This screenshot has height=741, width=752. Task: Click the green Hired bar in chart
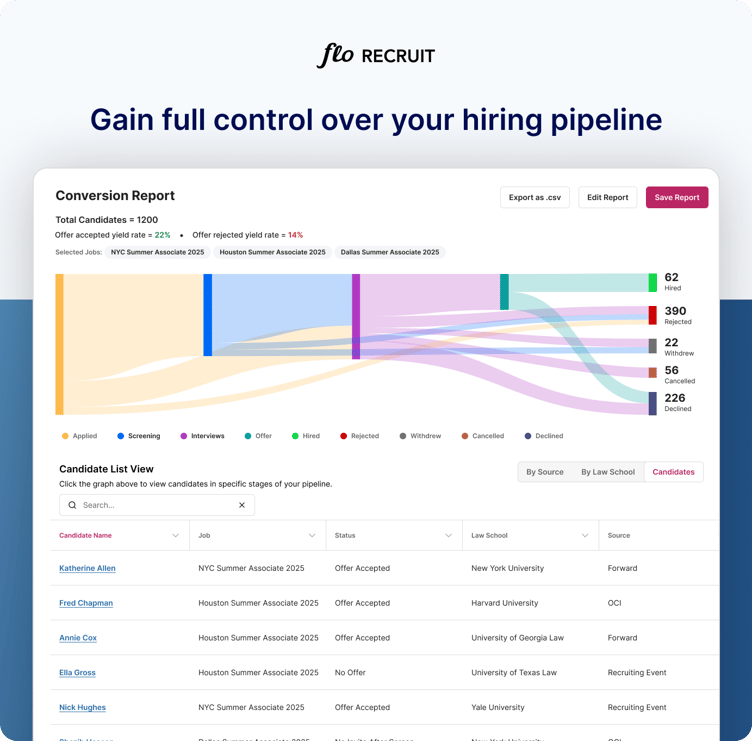(653, 282)
